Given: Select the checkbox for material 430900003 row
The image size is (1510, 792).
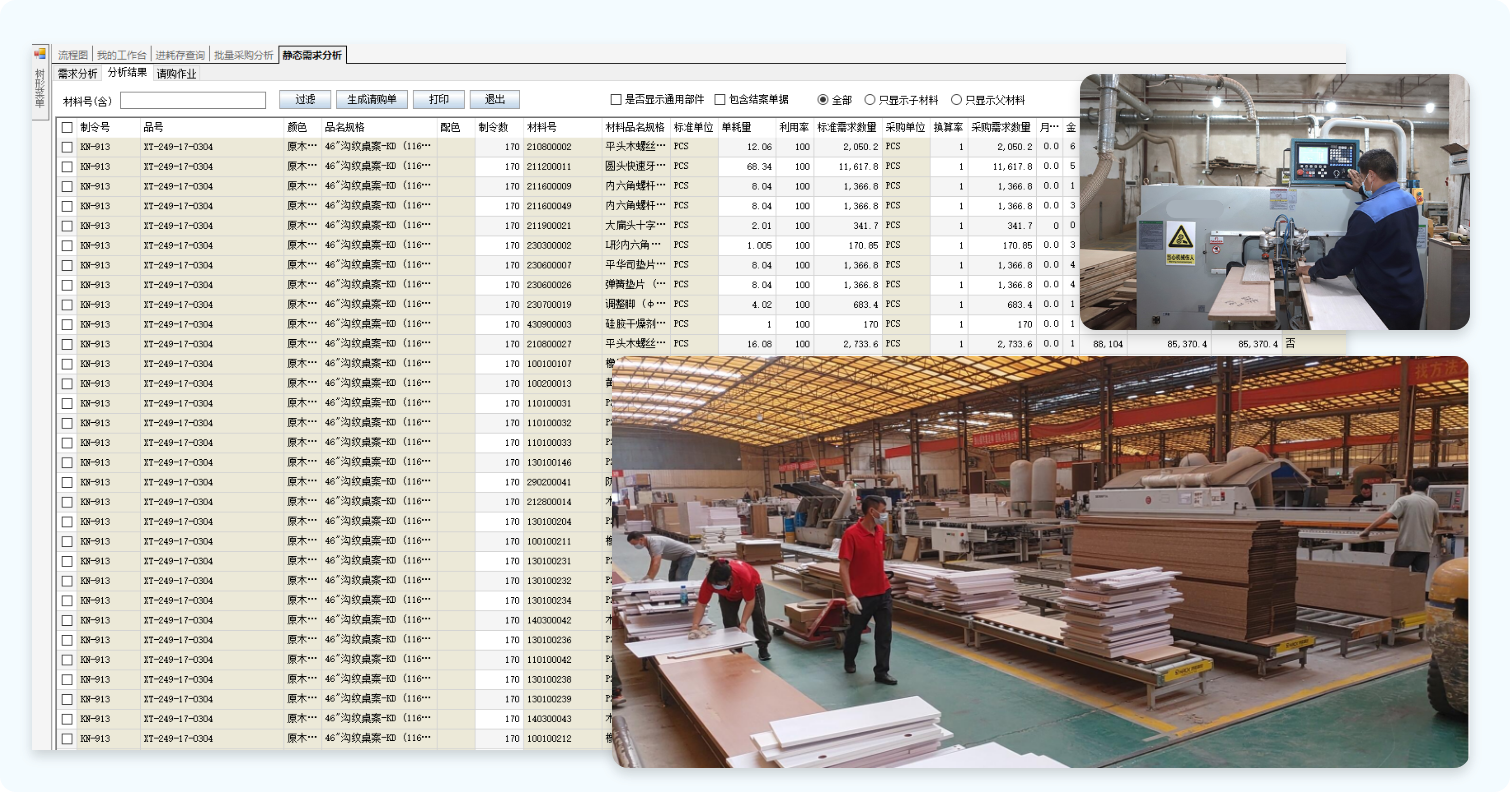Looking at the screenshot, I should click(67, 325).
